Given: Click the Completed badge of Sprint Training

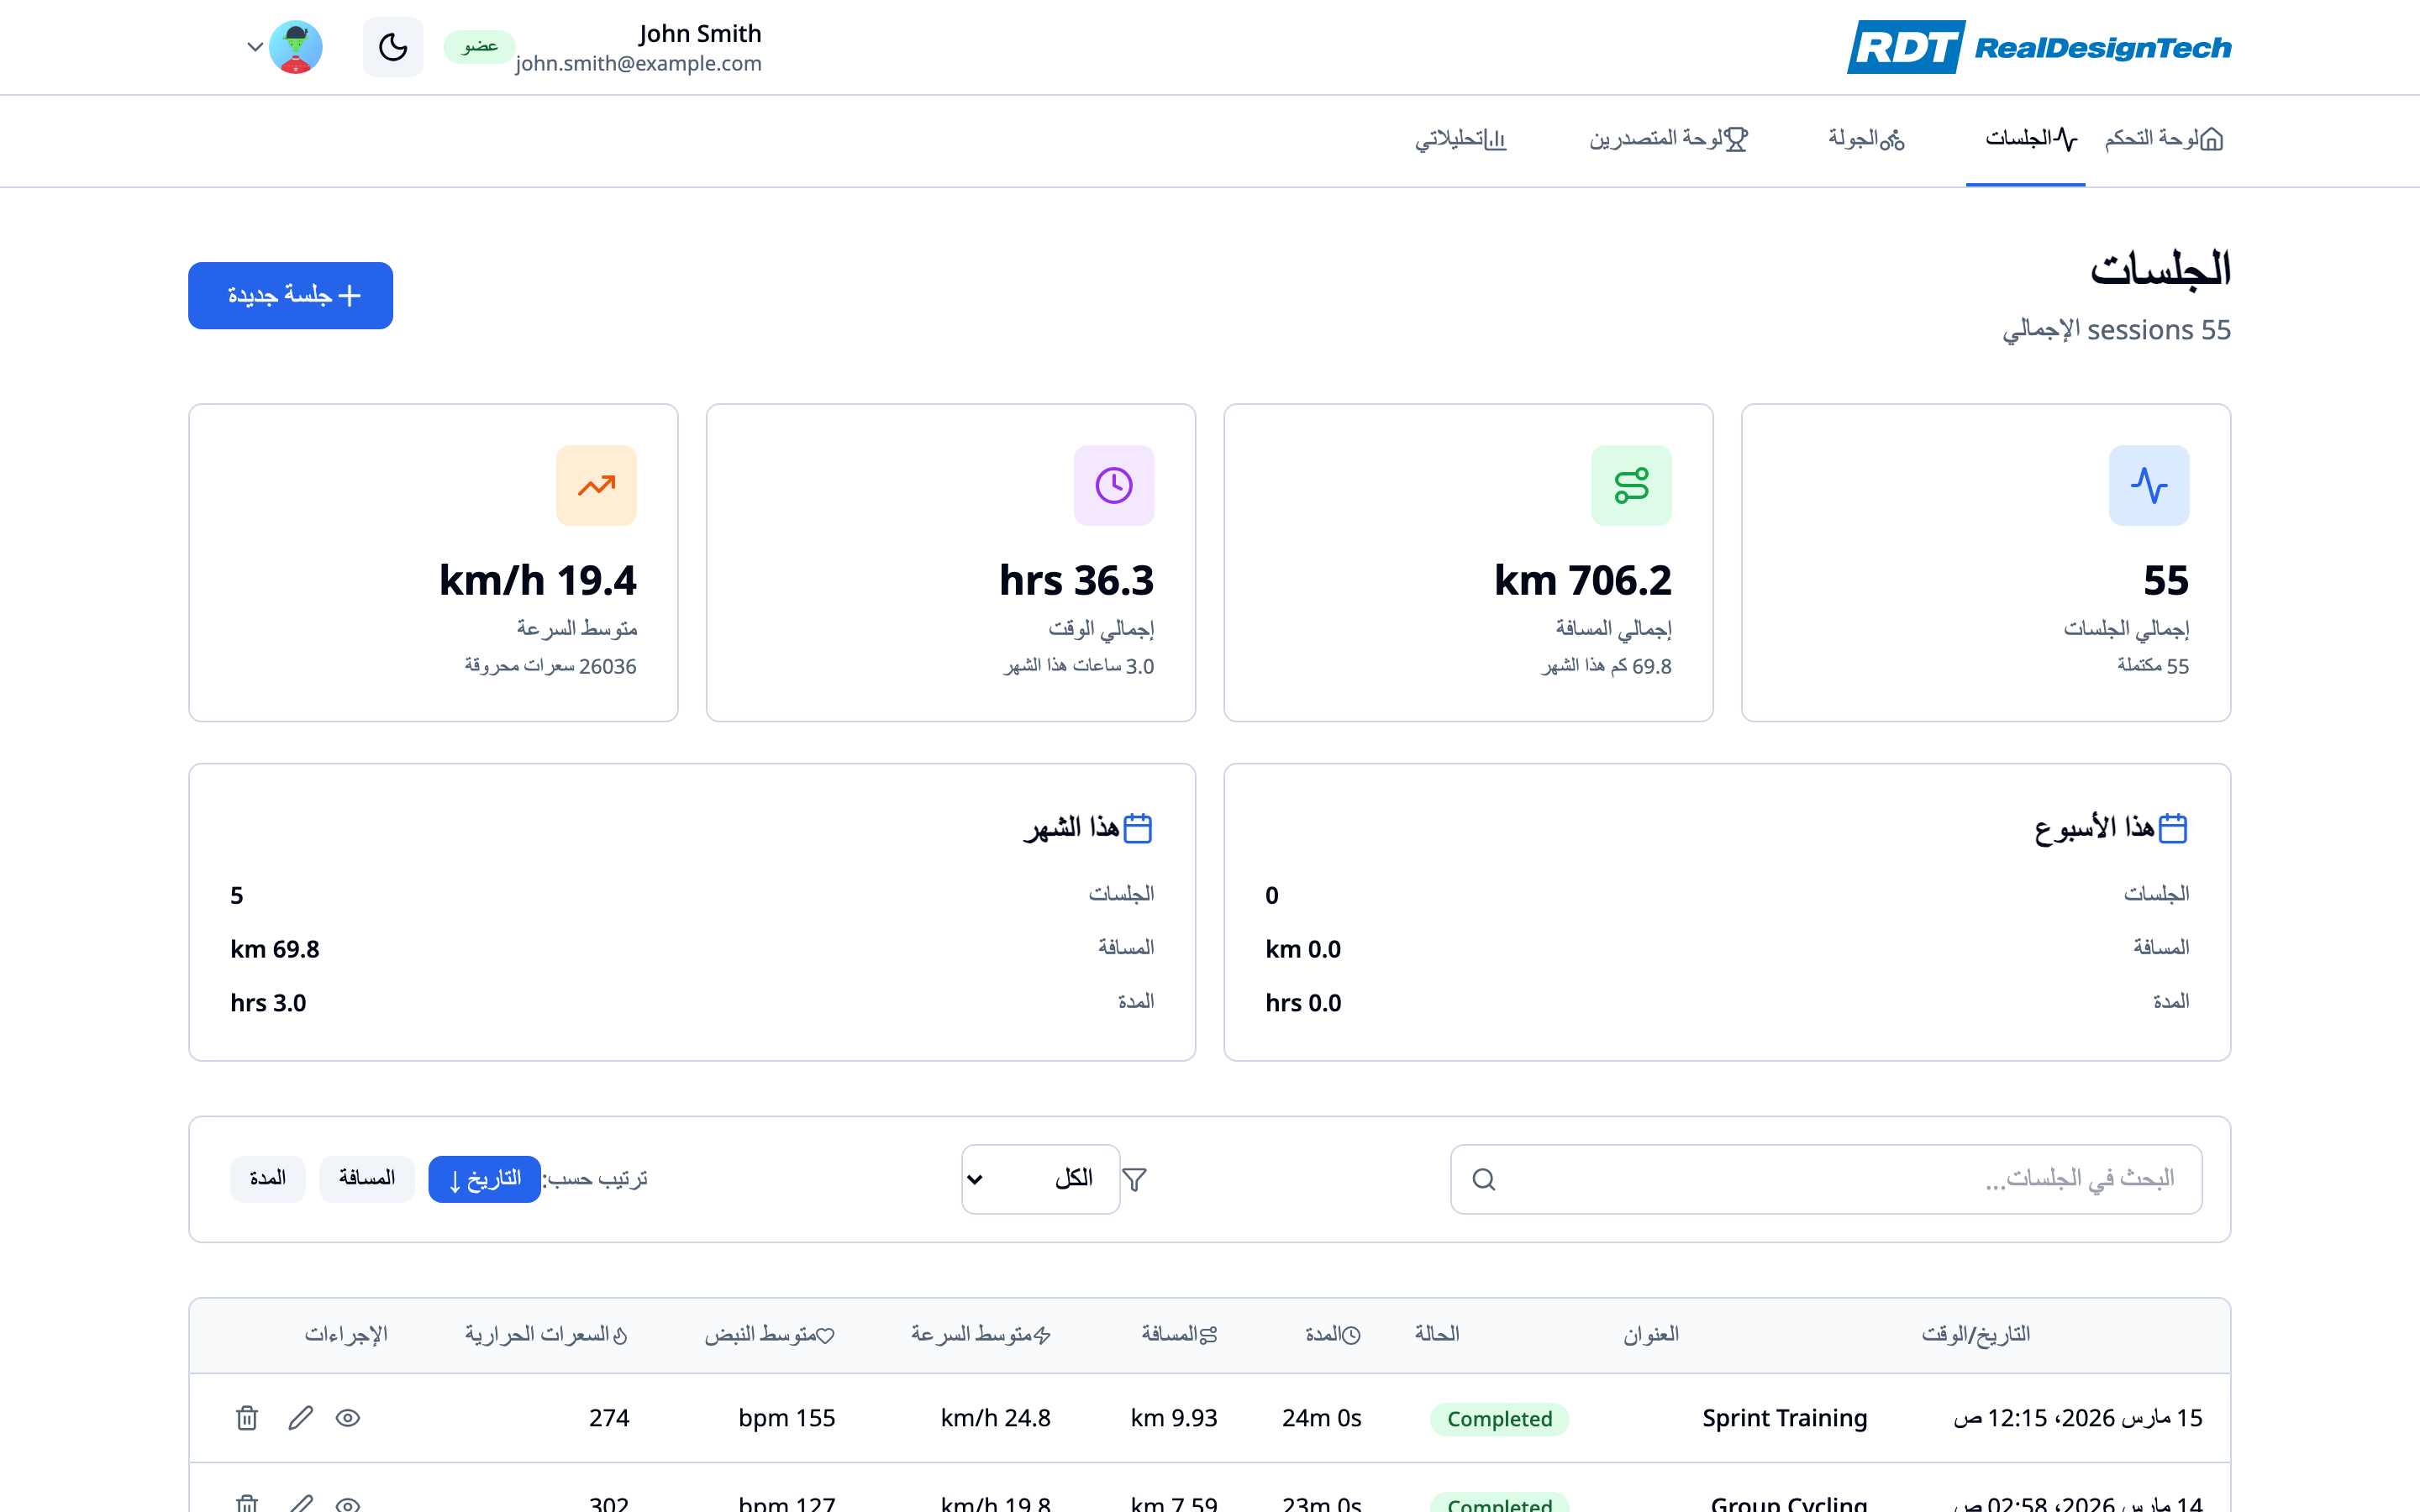Looking at the screenshot, I should [x=1500, y=1418].
